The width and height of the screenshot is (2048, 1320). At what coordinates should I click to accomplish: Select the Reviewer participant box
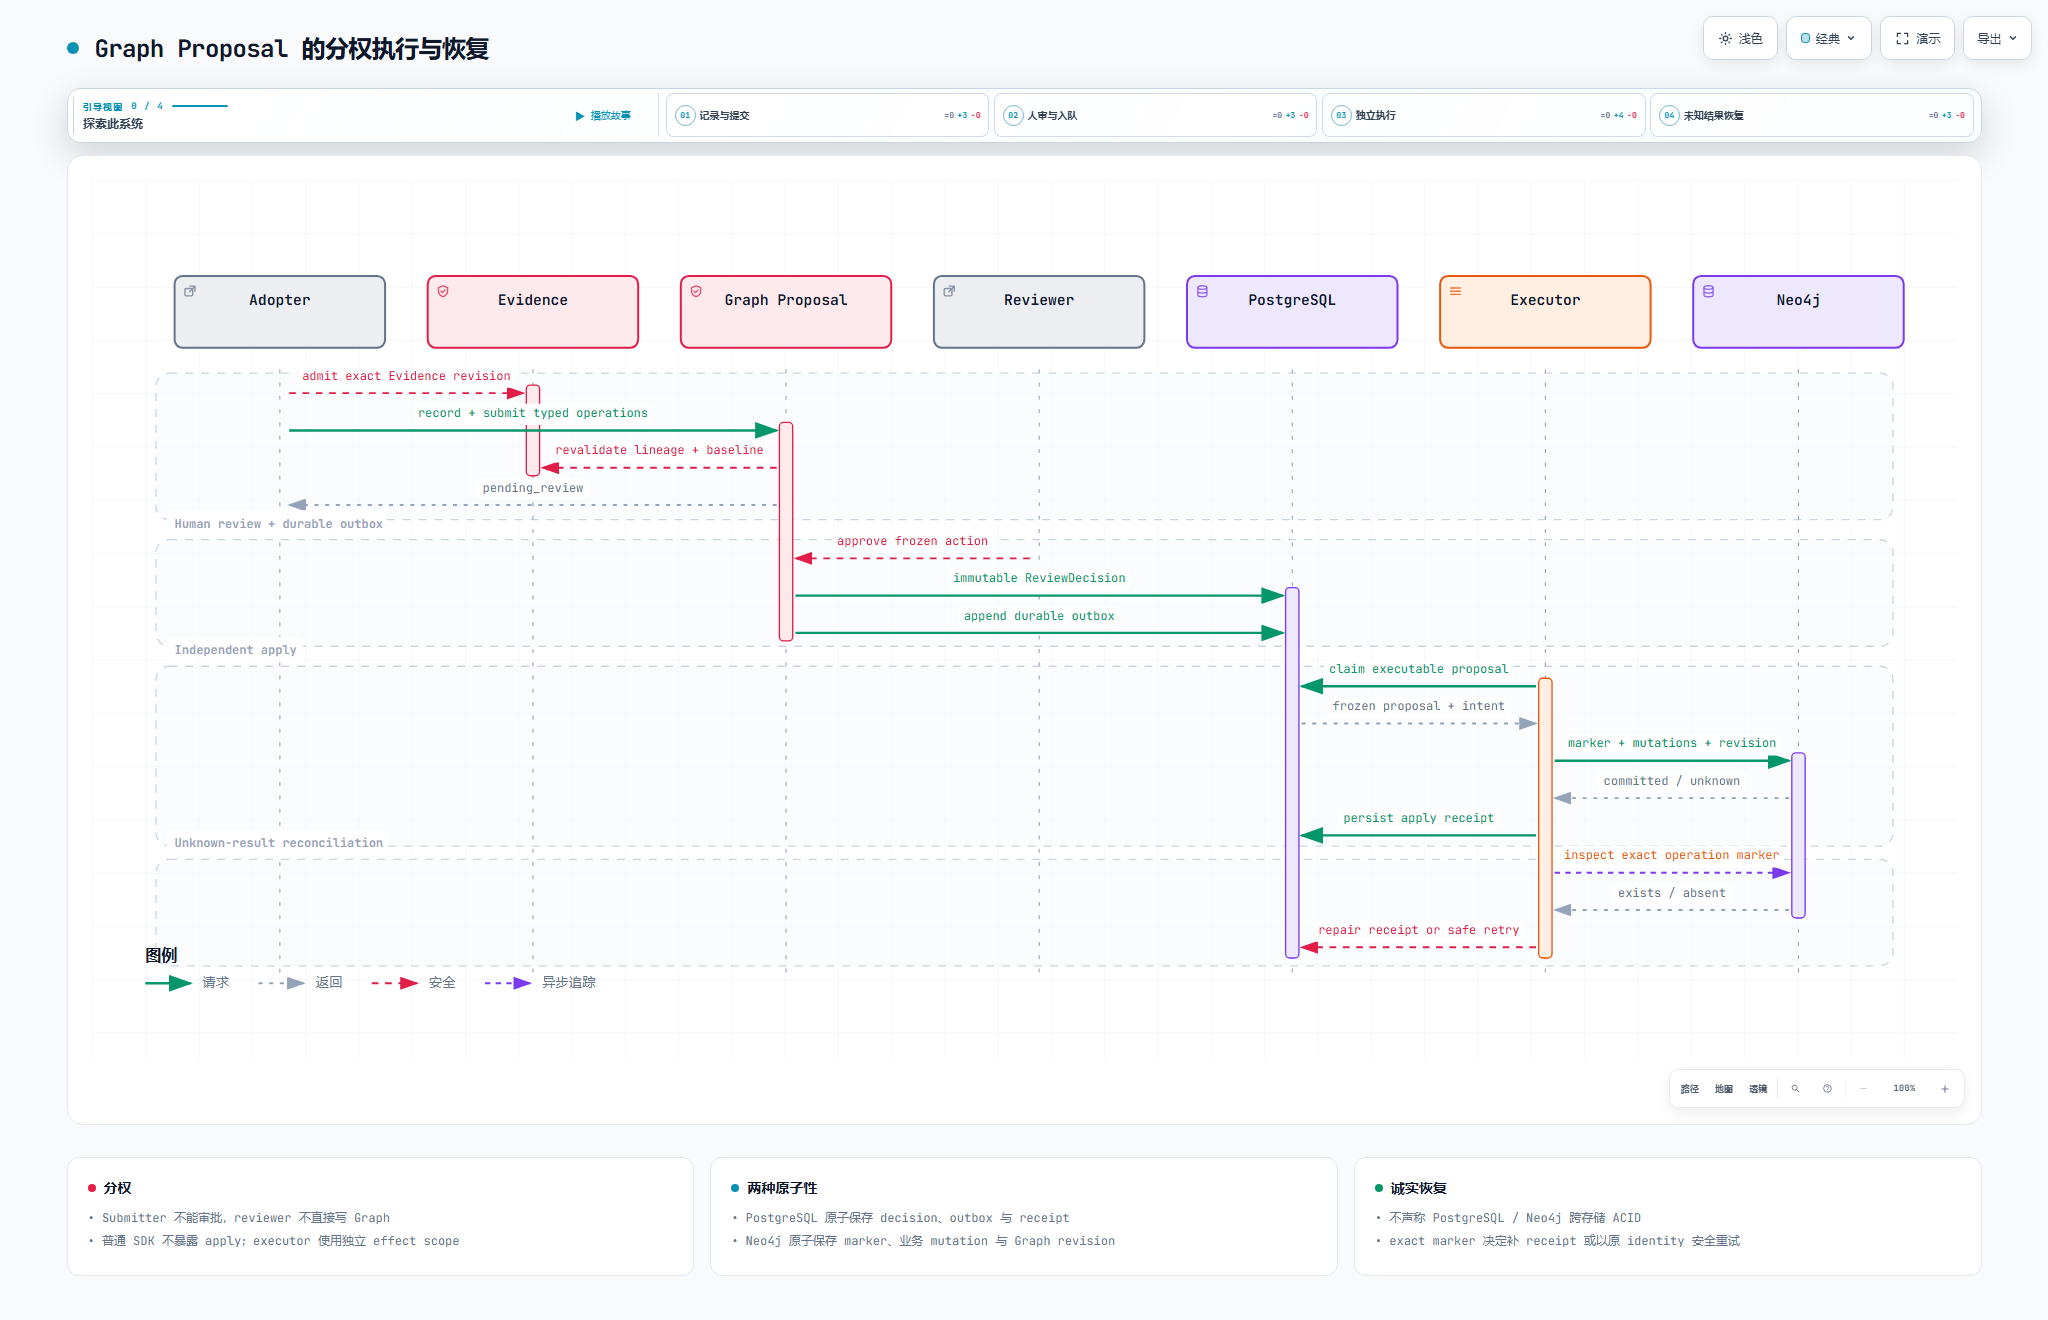[x=1039, y=312]
